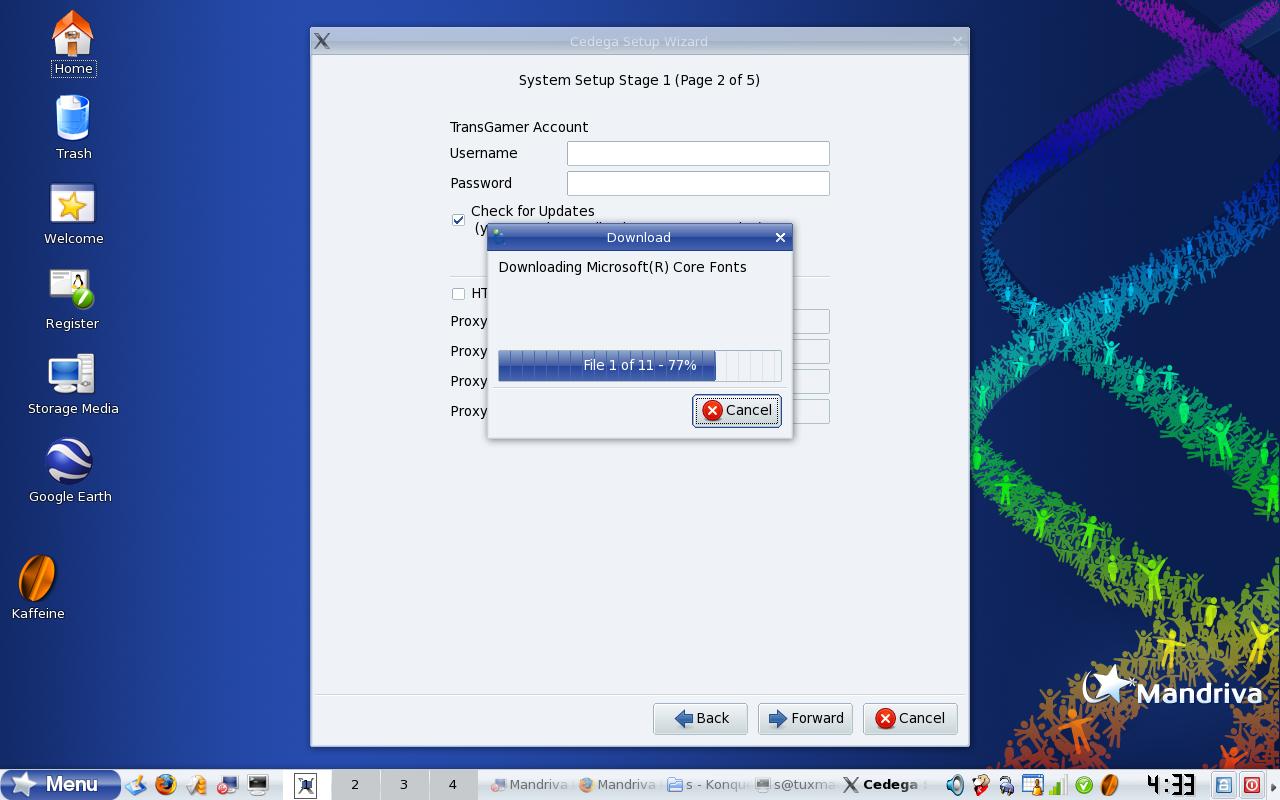Click the 4:33 panel clock
The width and height of the screenshot is (1280, 800).
(1170, 784)
